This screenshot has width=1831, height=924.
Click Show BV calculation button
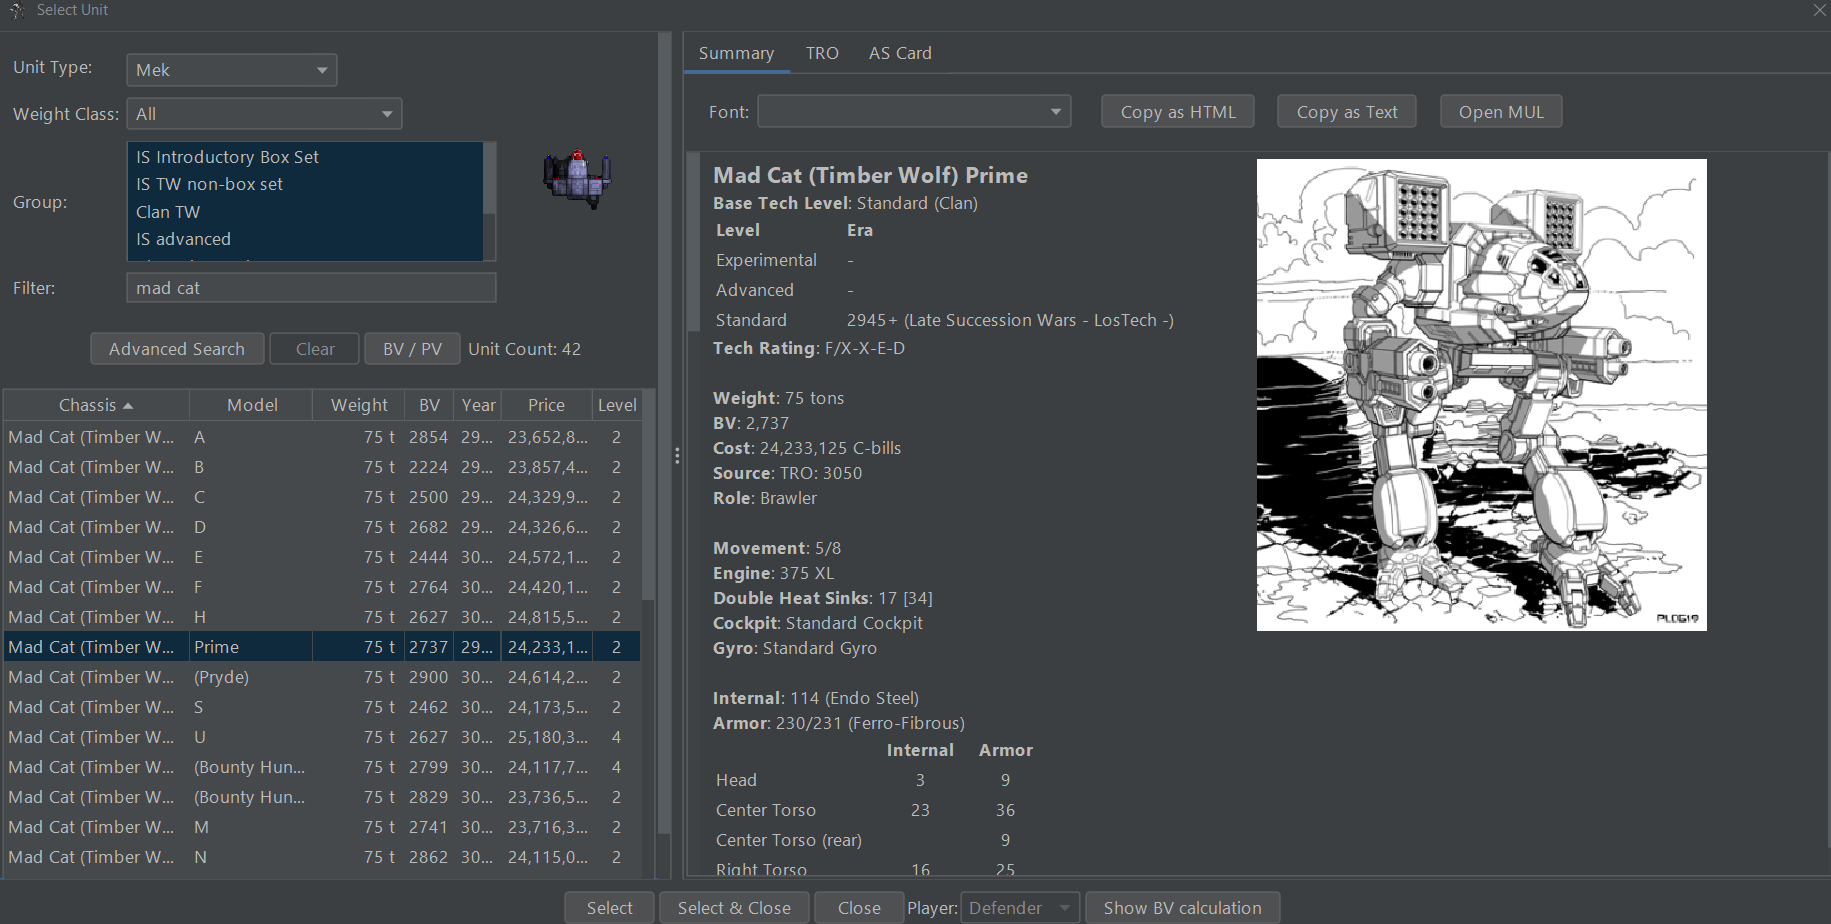pyautogui.click(x=1181, y=908)
